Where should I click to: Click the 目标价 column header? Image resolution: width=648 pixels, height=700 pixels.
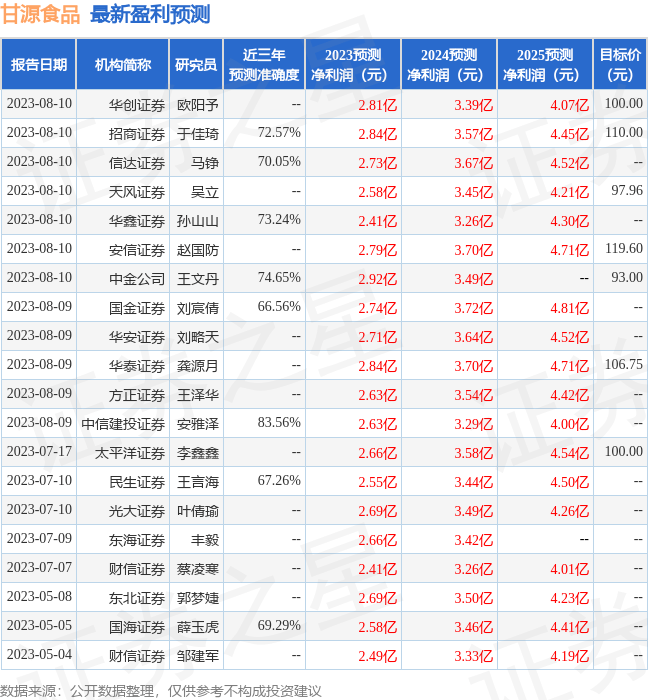(619, 65)
